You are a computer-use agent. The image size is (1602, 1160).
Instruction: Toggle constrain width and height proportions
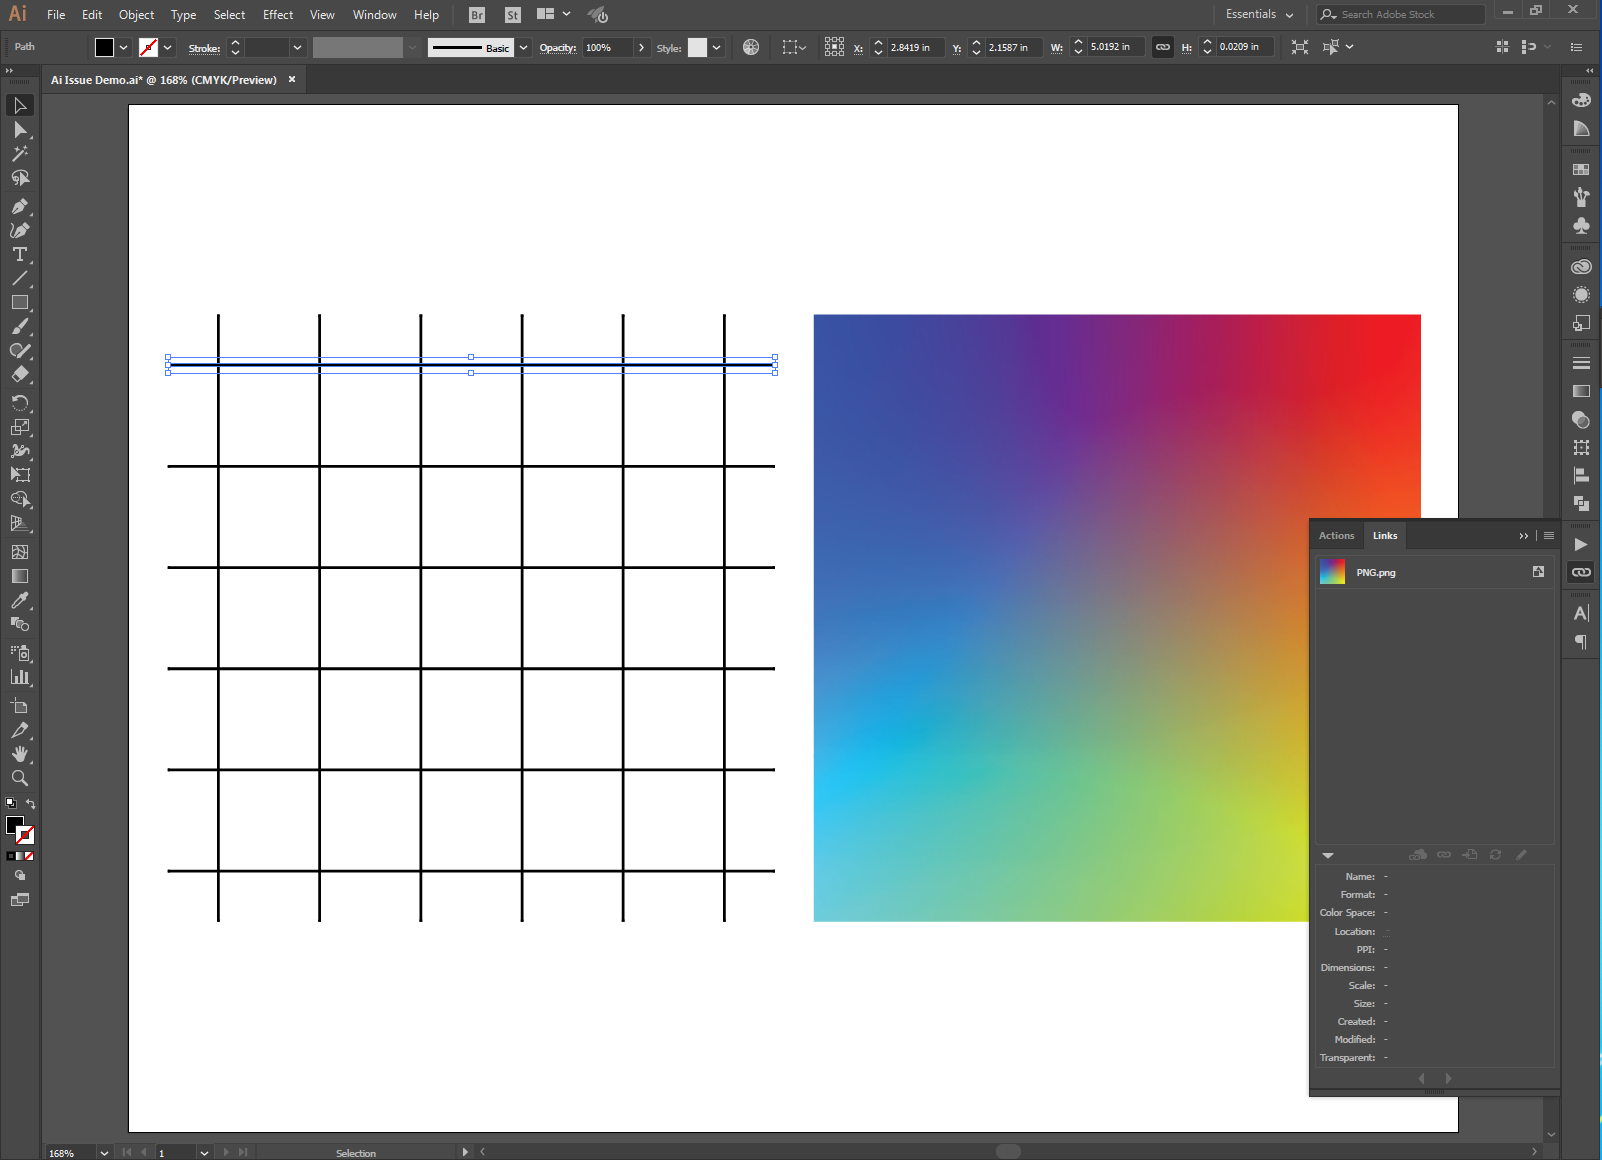(1163, 47)
